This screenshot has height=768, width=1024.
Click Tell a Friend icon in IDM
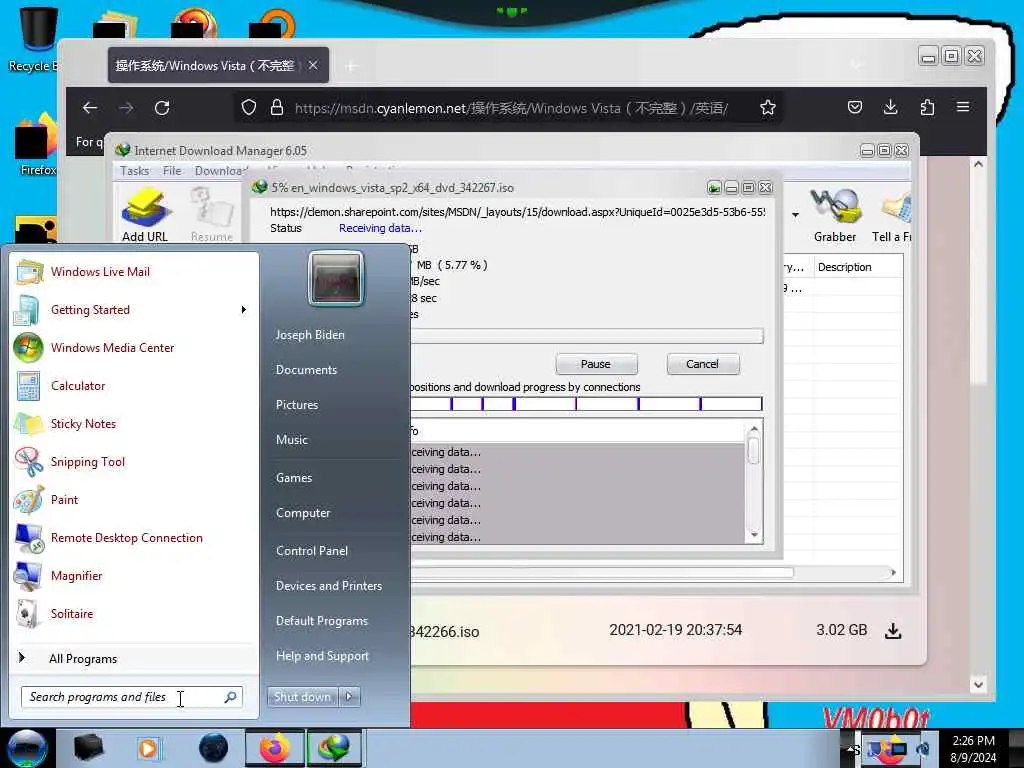(x=891, y=215)
